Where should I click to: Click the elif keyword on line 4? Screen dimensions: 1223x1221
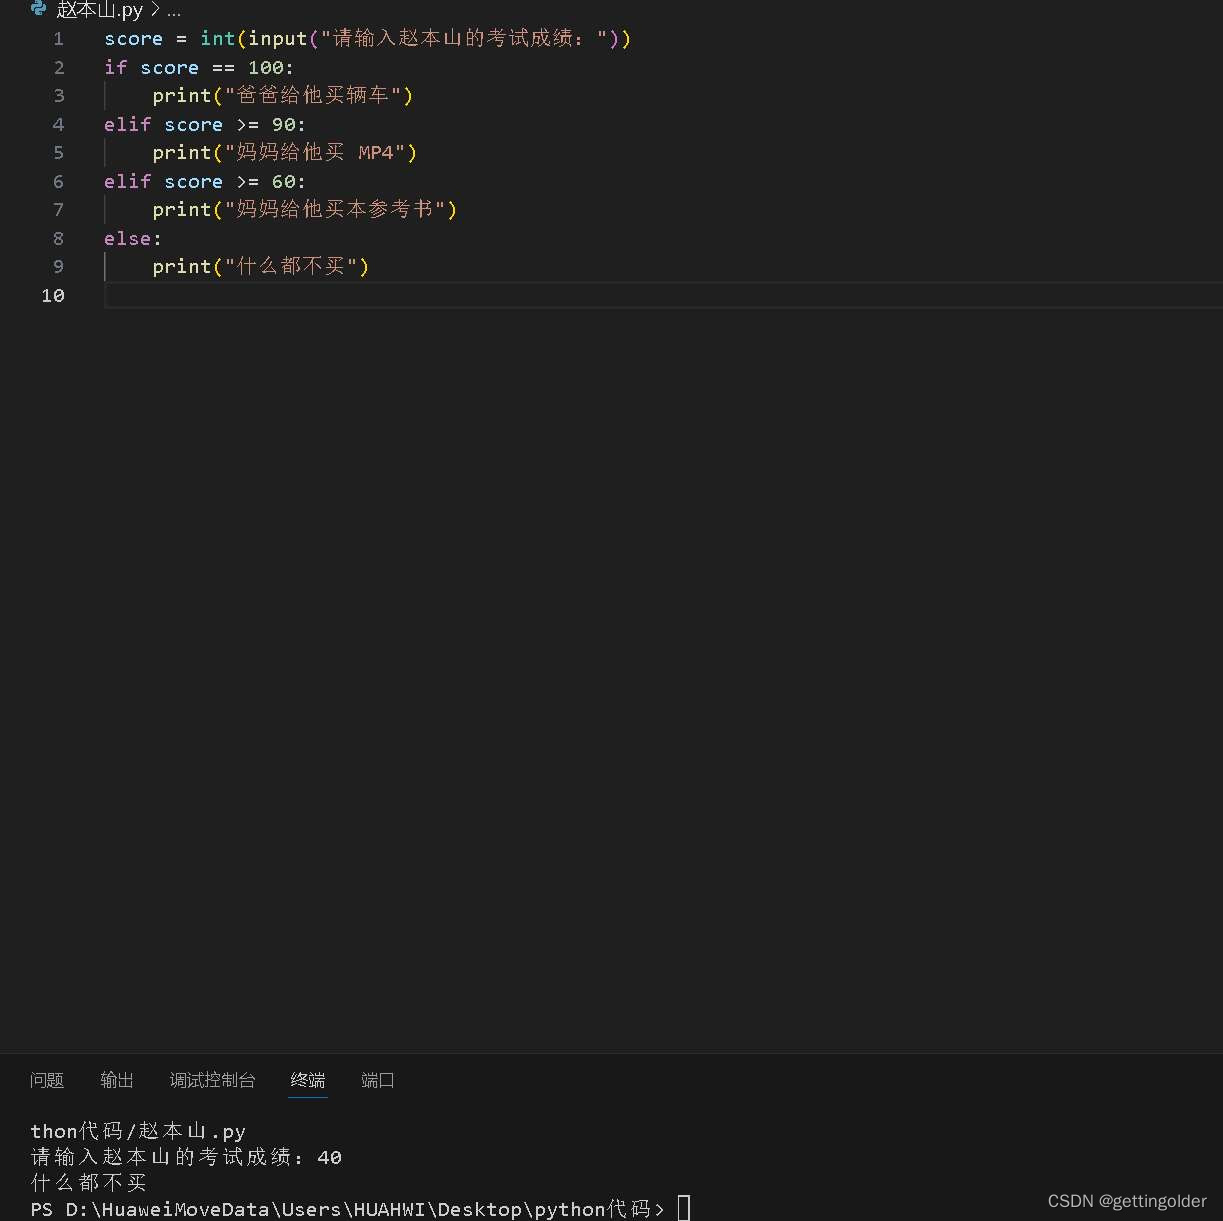point(127,124)
